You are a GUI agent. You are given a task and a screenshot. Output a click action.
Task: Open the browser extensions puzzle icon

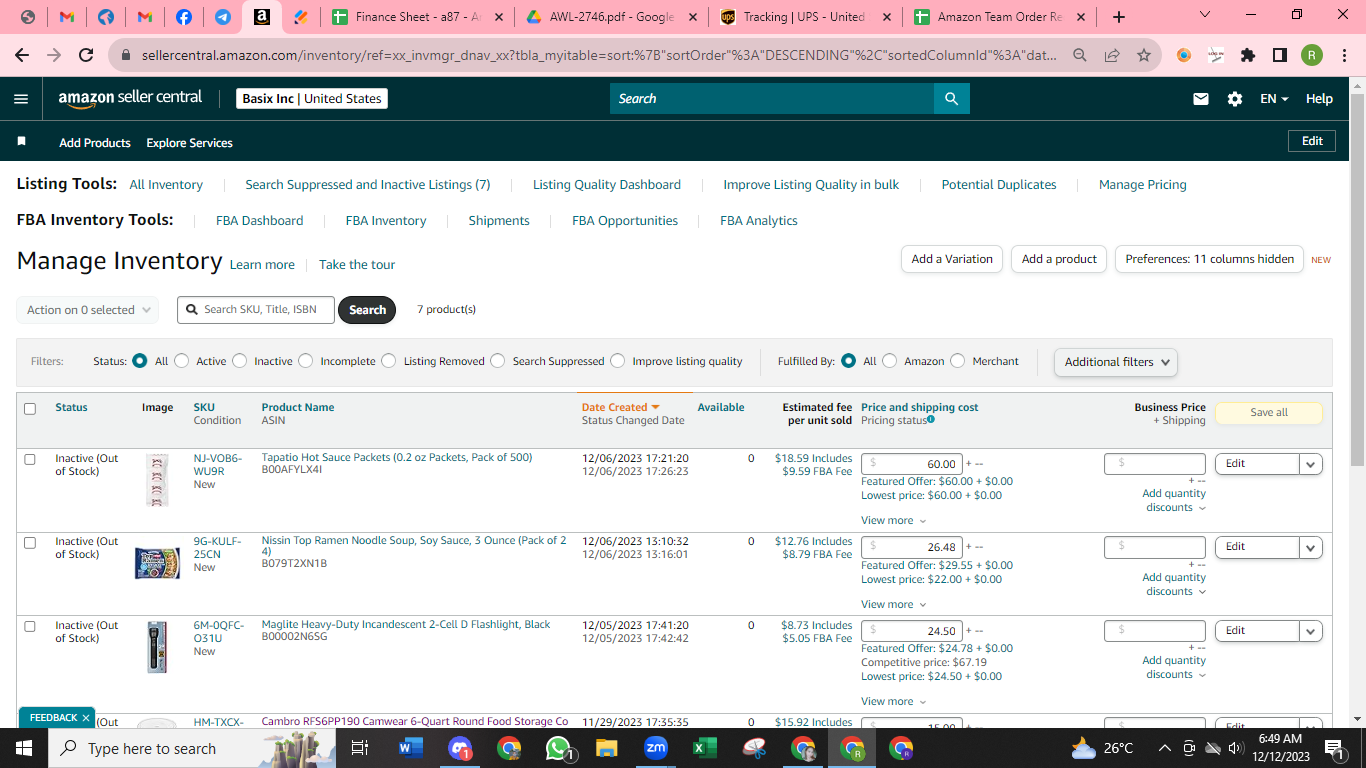point(1247,55)
